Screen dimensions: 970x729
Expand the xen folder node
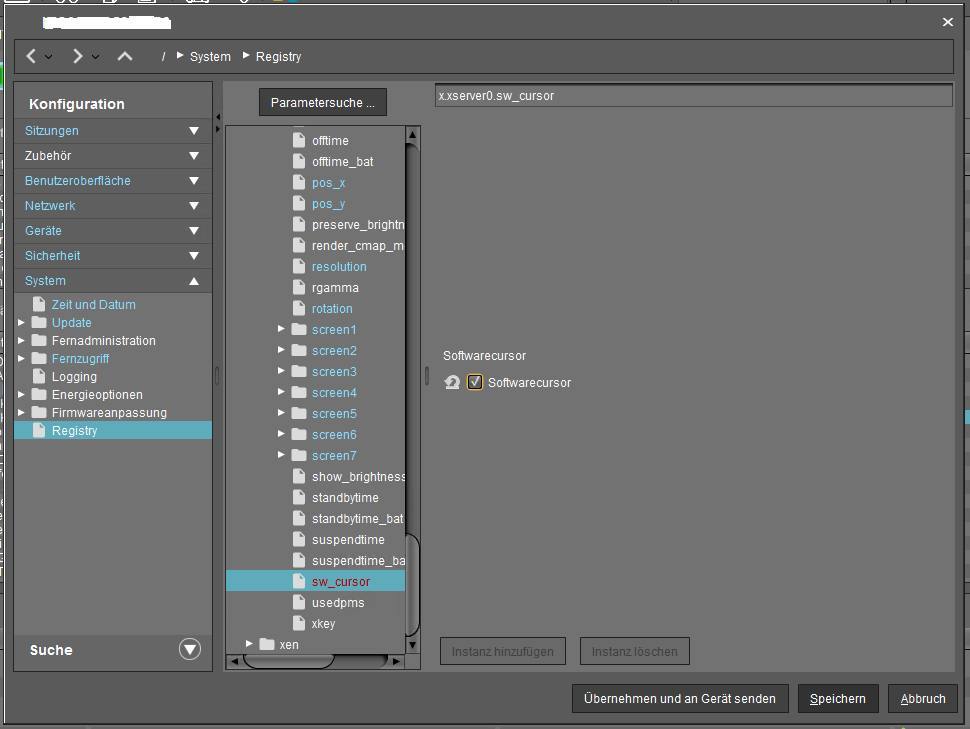[x=250, y=644]
